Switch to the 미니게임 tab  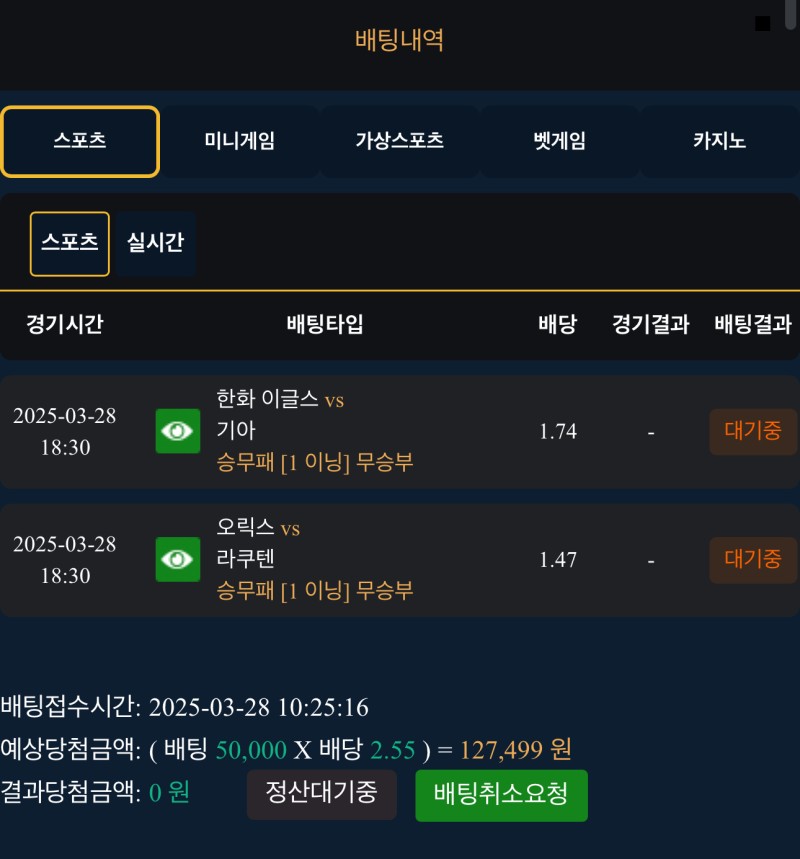tap(239, 141)
